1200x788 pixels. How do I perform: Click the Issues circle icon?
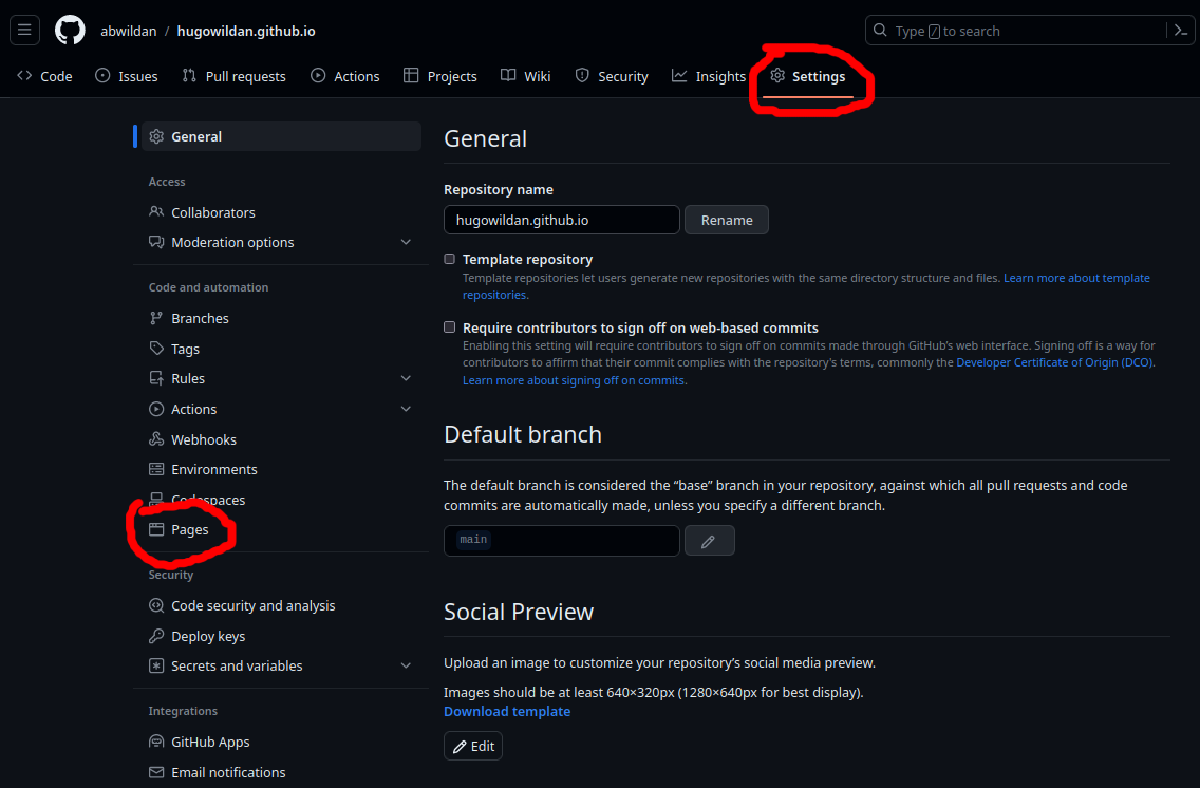tap(103, 76)
